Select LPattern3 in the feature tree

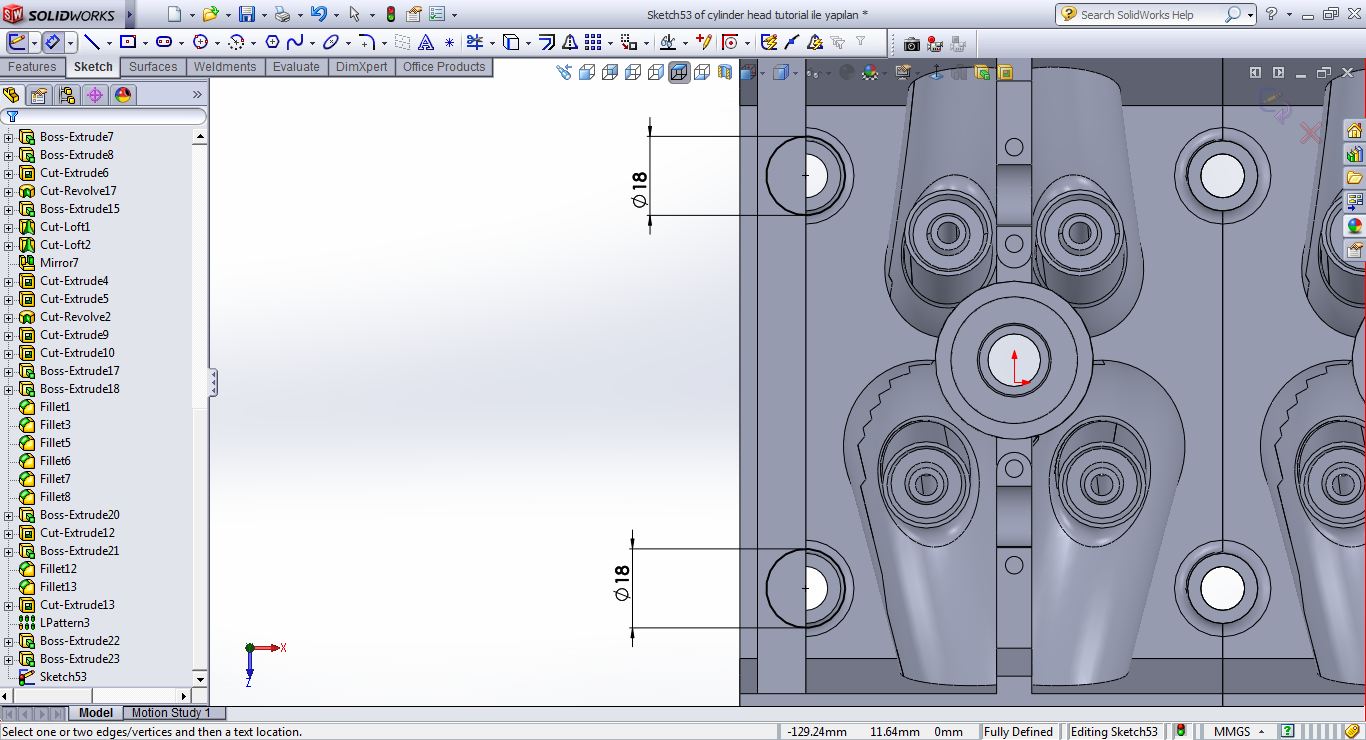[x=64, y=623]
